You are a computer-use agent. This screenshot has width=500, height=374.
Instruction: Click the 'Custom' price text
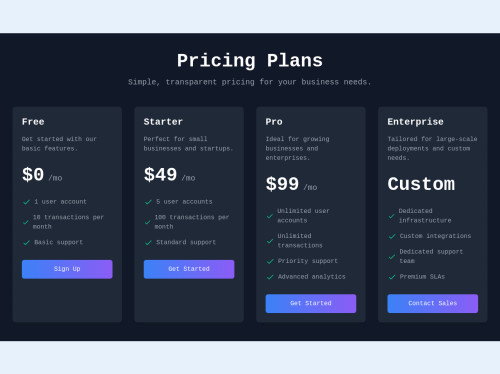coord(421,184)
